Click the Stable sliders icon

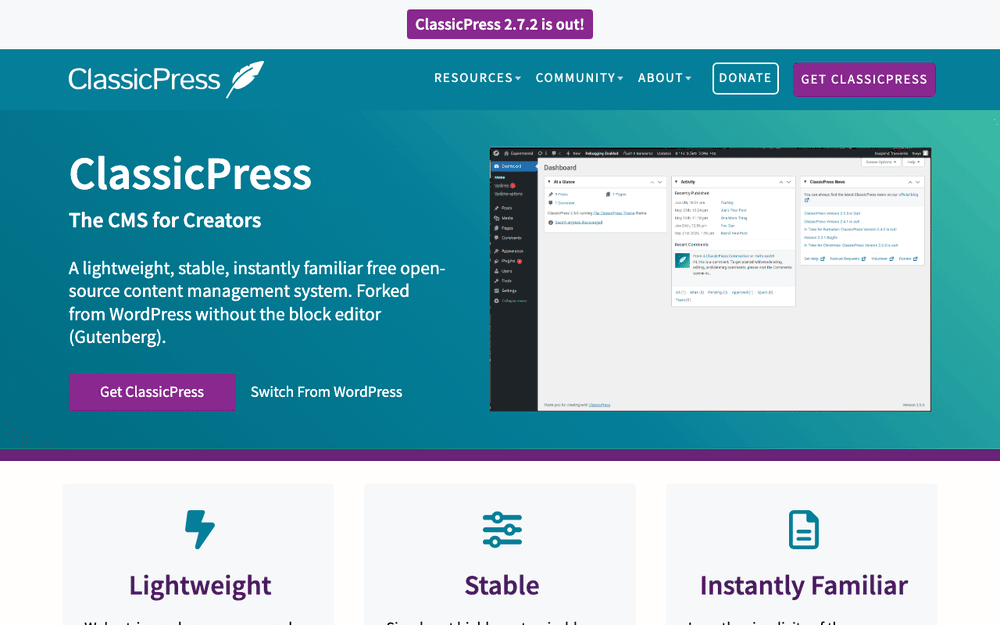pyautogui.click(x=502, y=529)
